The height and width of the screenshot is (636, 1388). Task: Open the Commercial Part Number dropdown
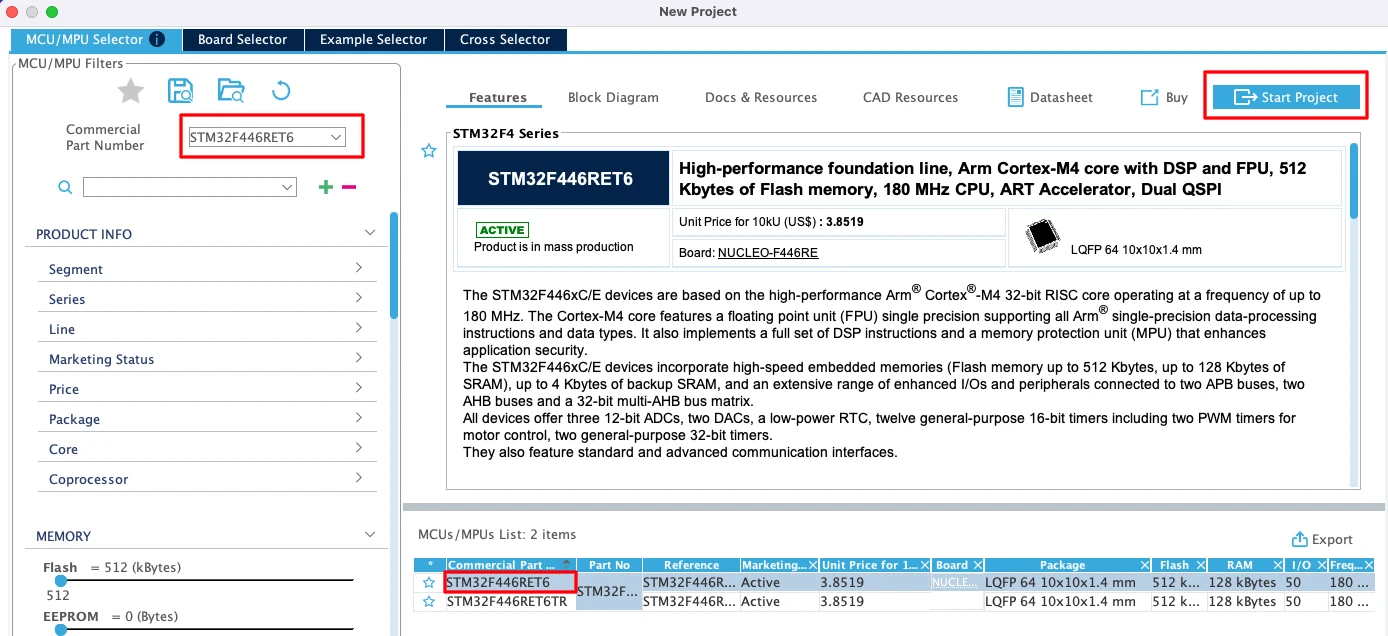pyautogui.click(x=336, y=137)
